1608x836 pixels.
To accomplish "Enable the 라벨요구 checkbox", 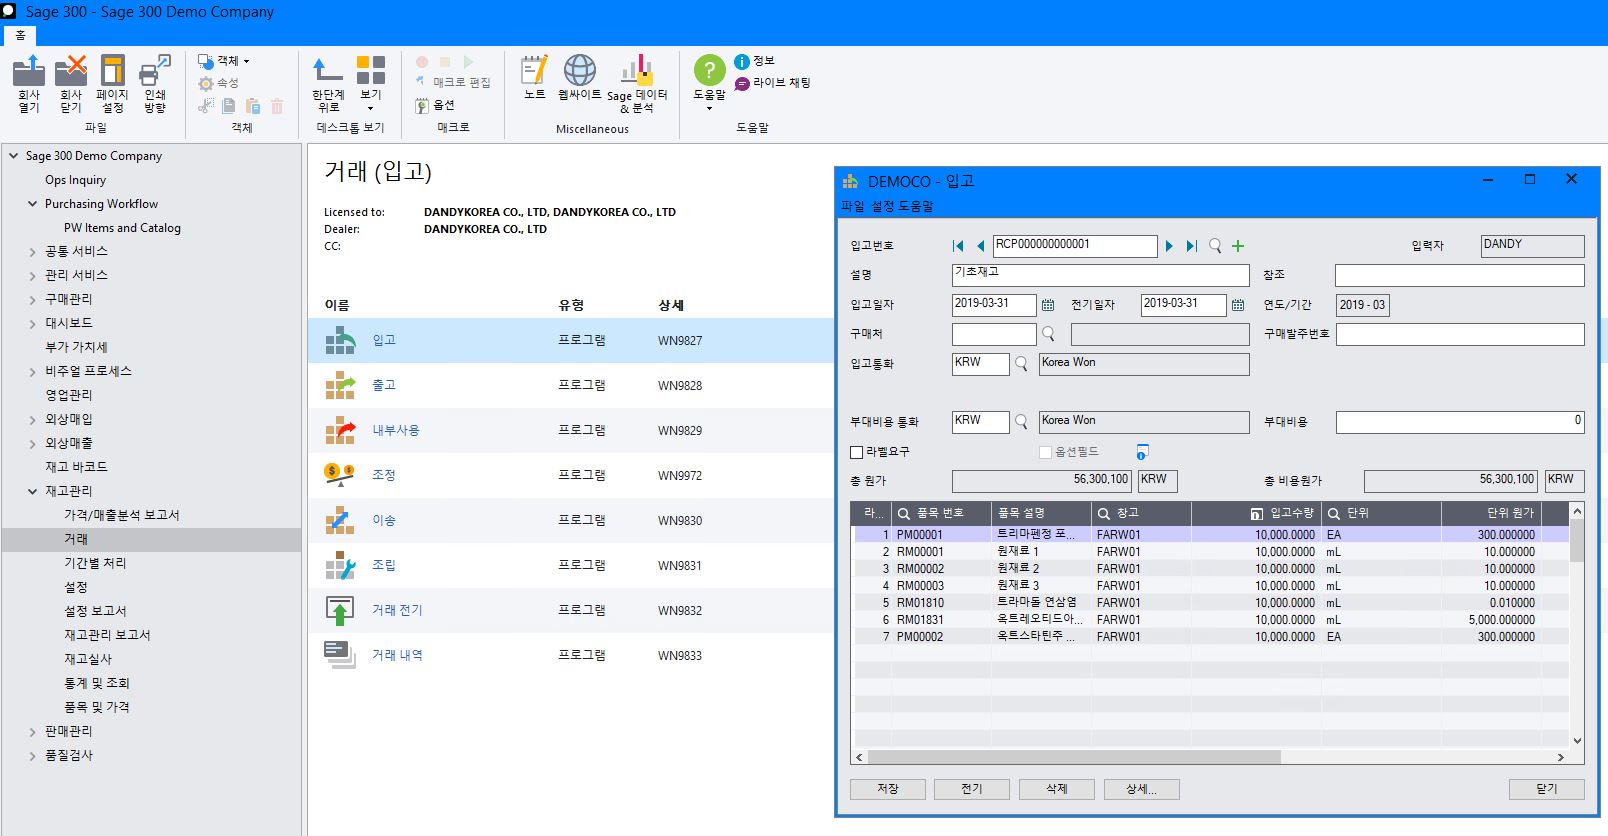I will pos(856,452).
